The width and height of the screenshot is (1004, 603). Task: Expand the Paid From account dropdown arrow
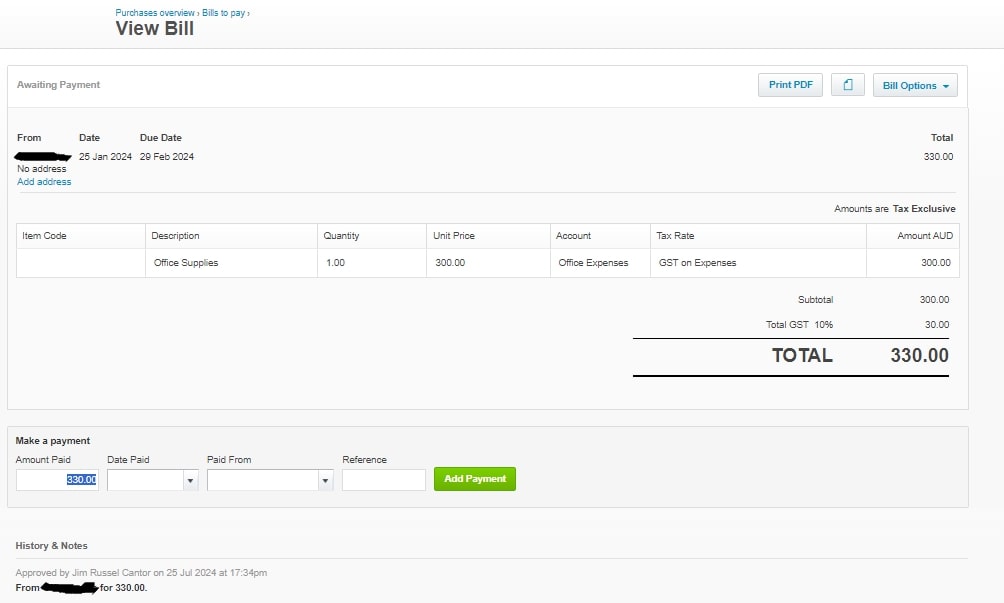pyautogui.click(x=324, y=480)
